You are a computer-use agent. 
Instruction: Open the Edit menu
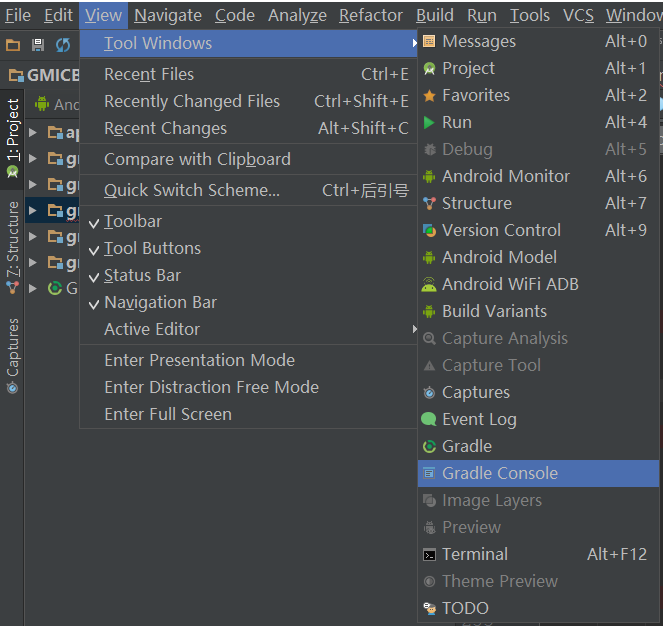pos(58,16)
